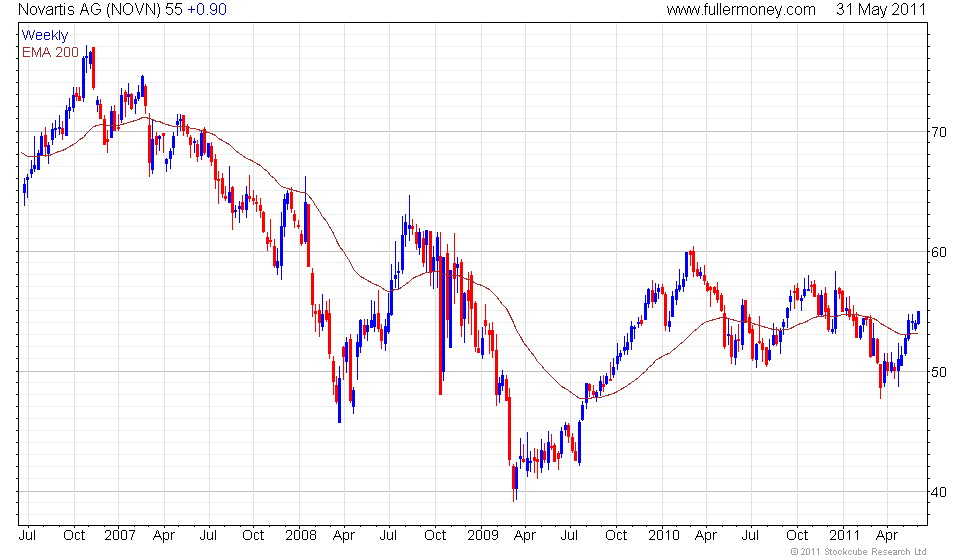The width and height of the screenshot is (980, 560).
Task: Select the Weekly legend label
Action: pos(44,36)
